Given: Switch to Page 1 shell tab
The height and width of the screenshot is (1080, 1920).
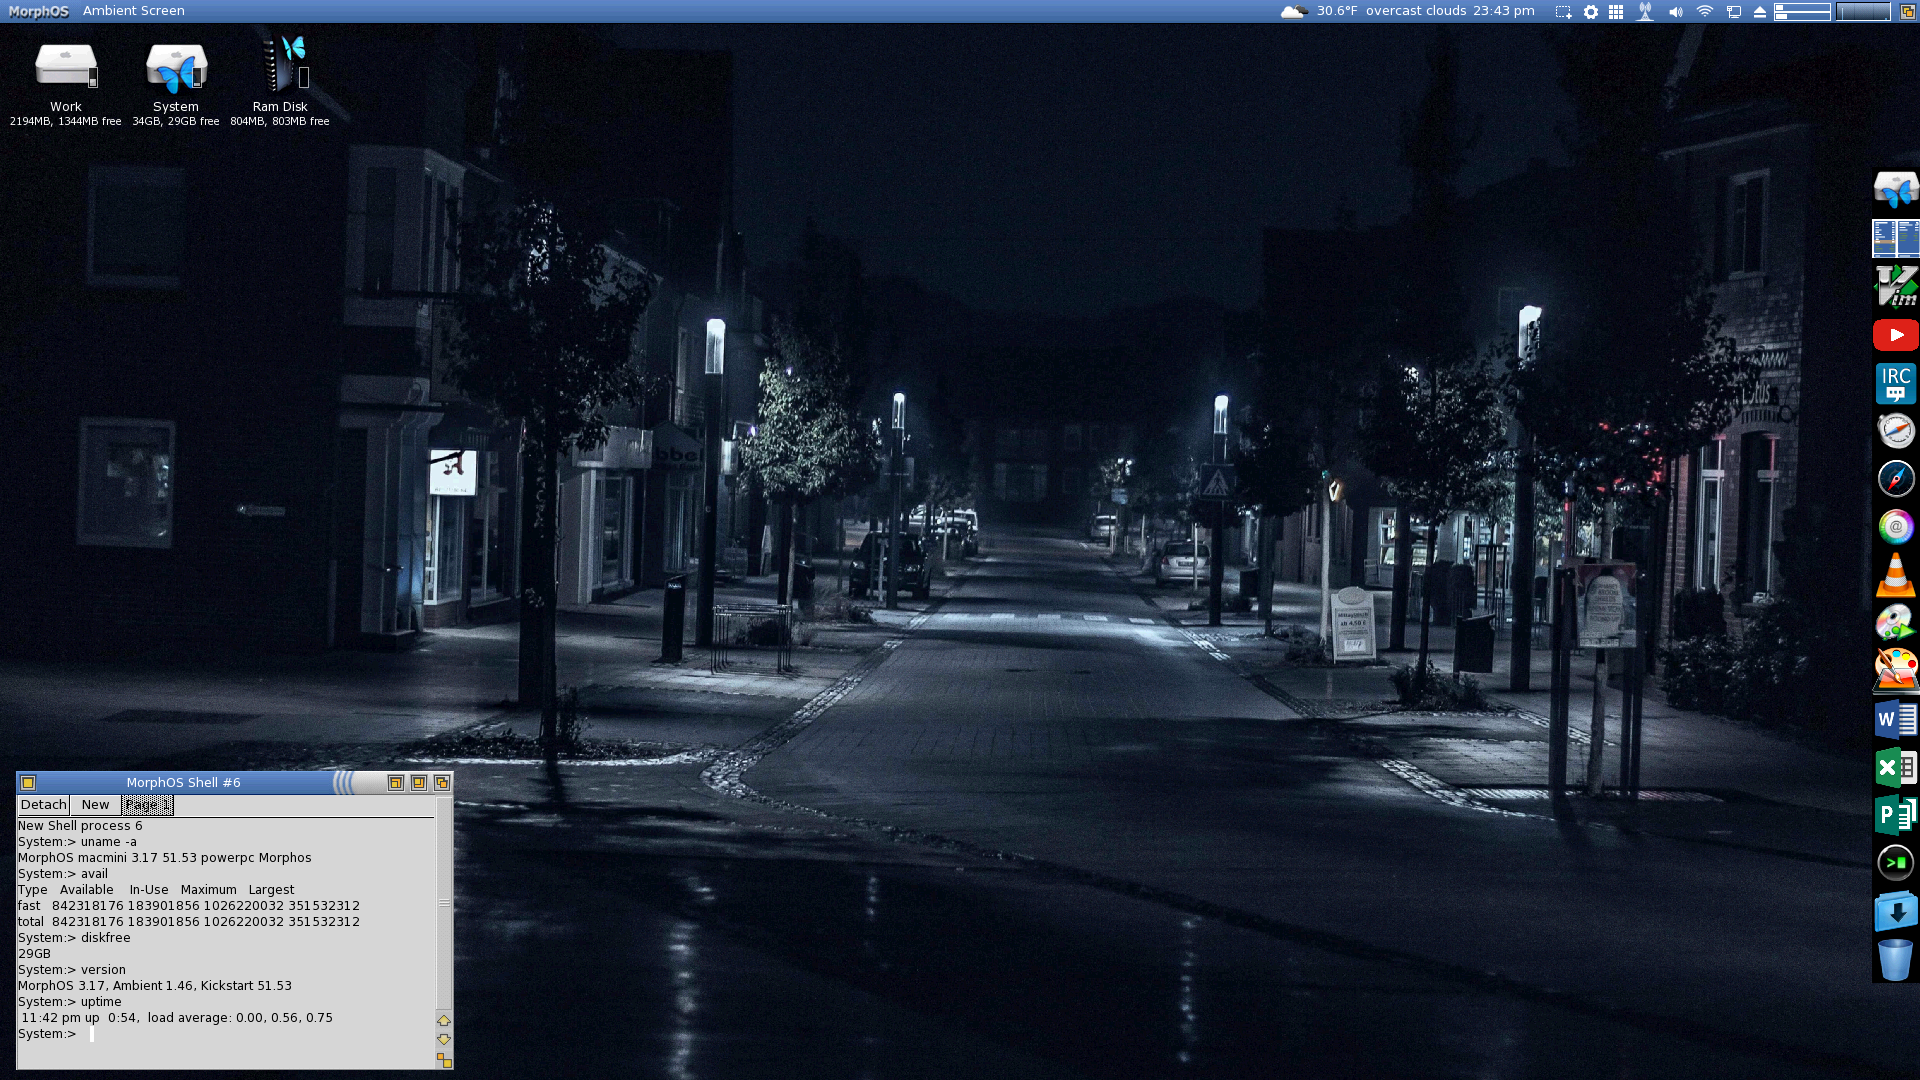Looking at the screenshot, I should [147, 805].
